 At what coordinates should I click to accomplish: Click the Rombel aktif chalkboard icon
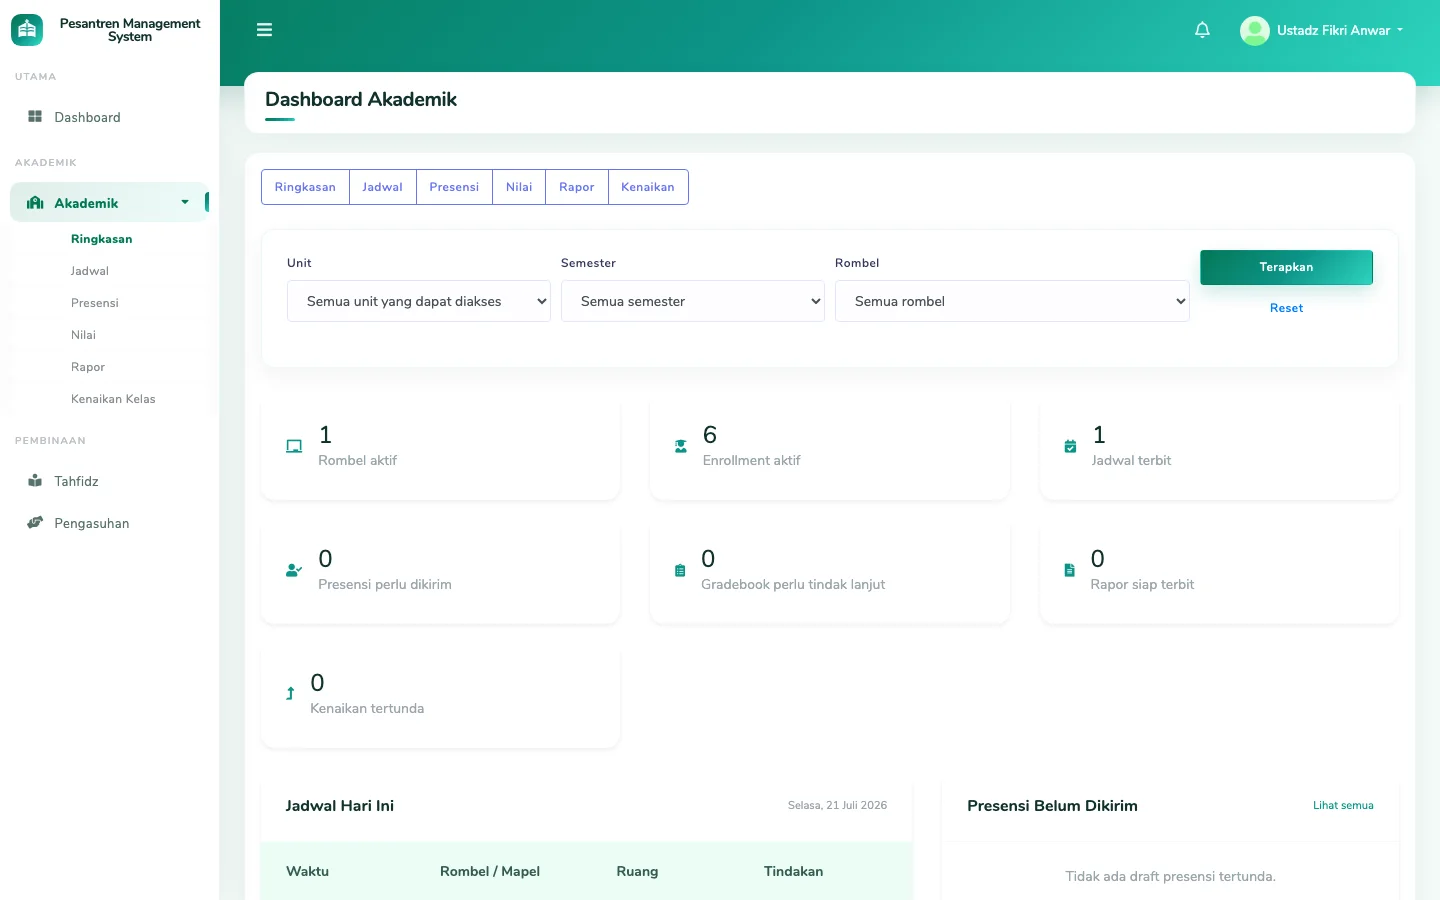[x=294, y=447]
